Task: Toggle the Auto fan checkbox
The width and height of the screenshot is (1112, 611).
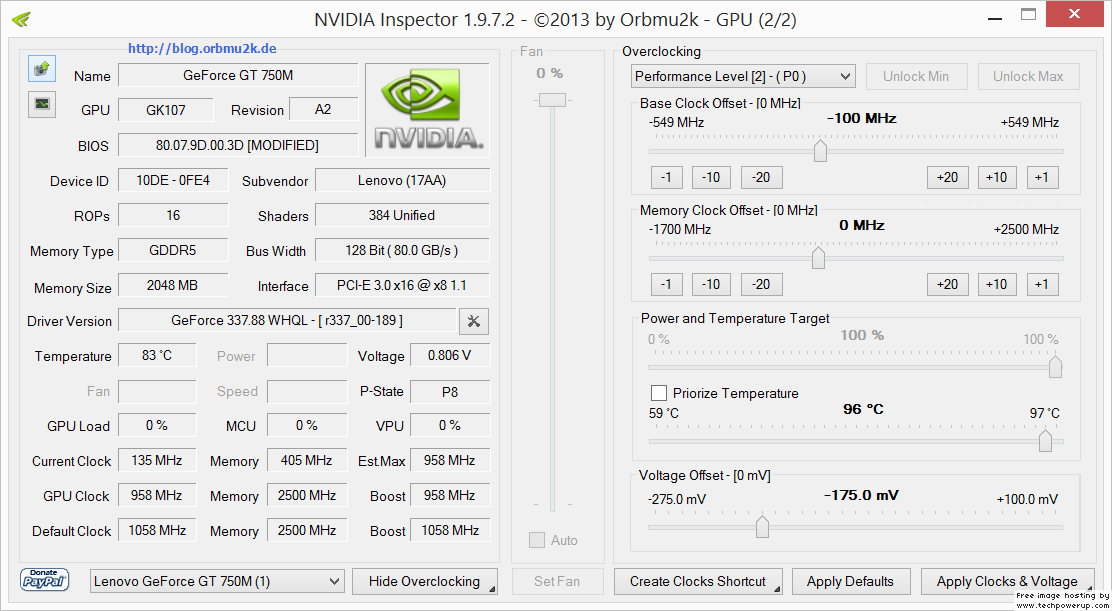Action: point(537,540)
